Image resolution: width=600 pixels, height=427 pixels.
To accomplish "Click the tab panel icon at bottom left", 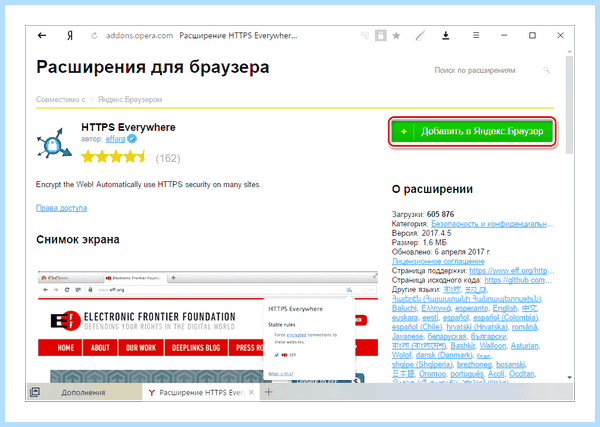I will 35,392.
